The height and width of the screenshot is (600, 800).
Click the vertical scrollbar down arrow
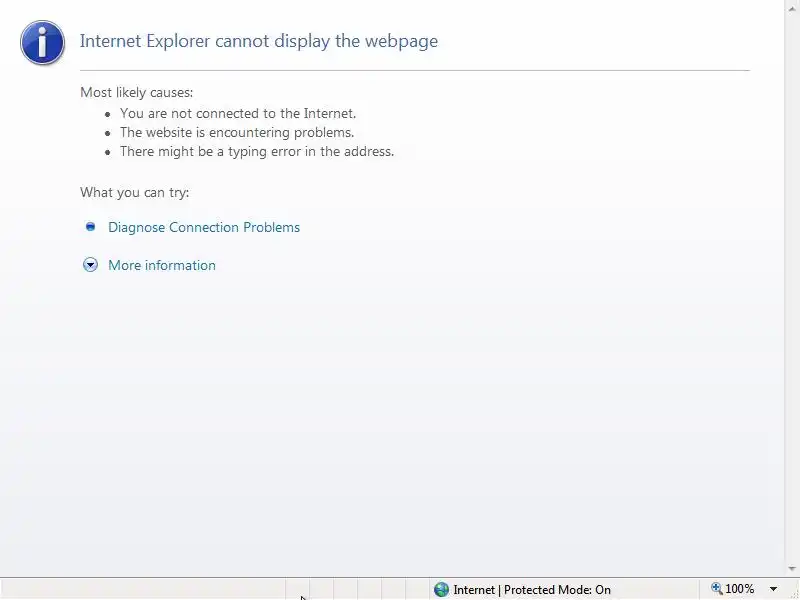pyautogui.click(x=792, y=568)
